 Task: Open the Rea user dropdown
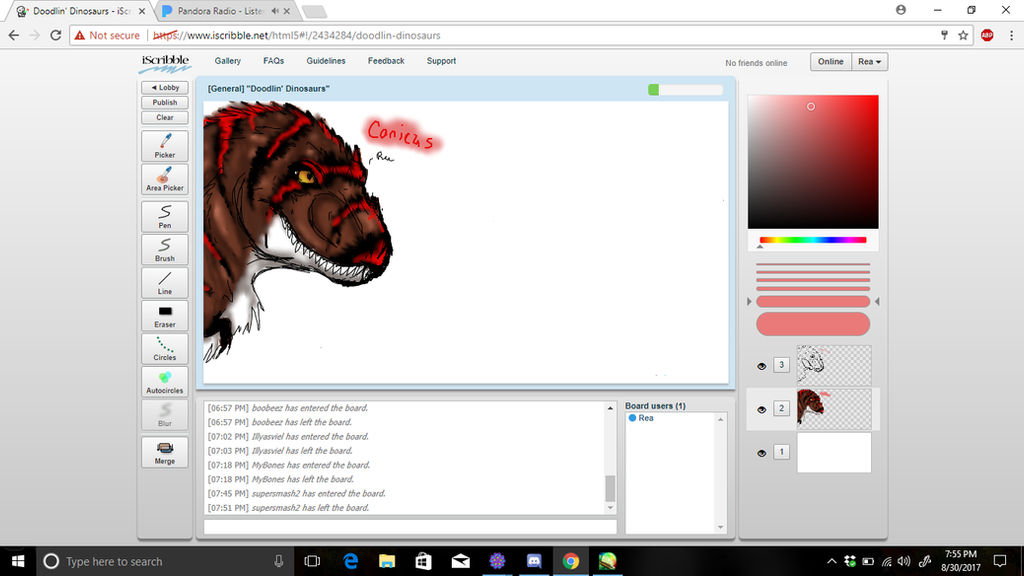[x=869, y=61]
